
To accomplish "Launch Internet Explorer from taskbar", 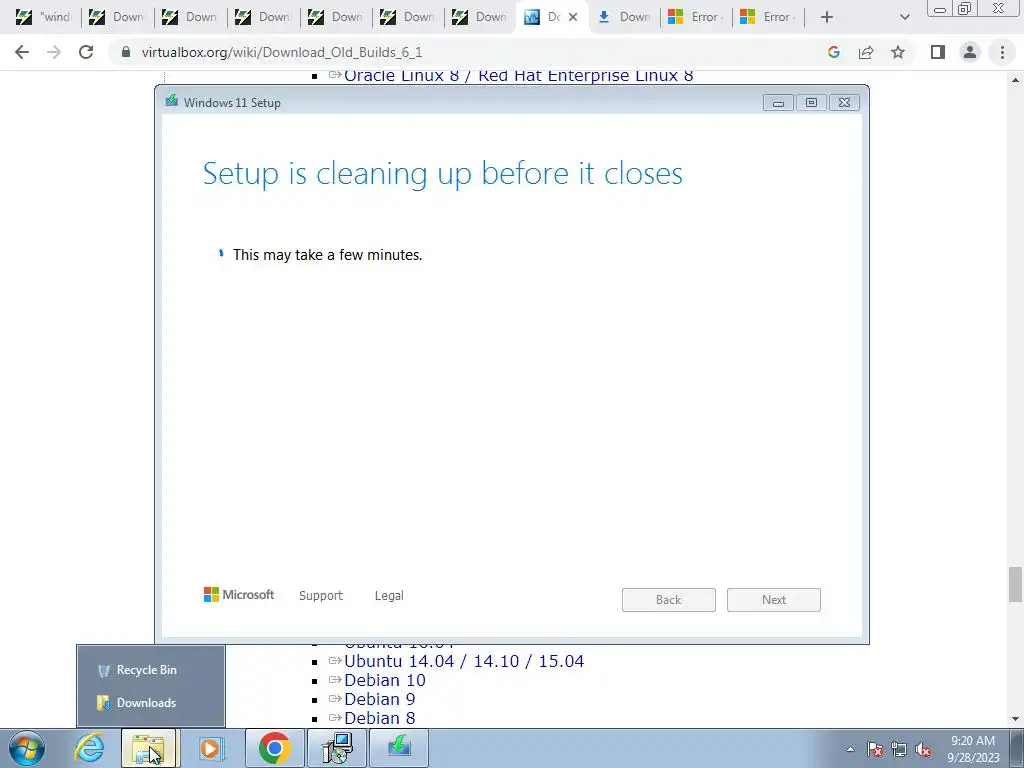I will click(89, 748).
